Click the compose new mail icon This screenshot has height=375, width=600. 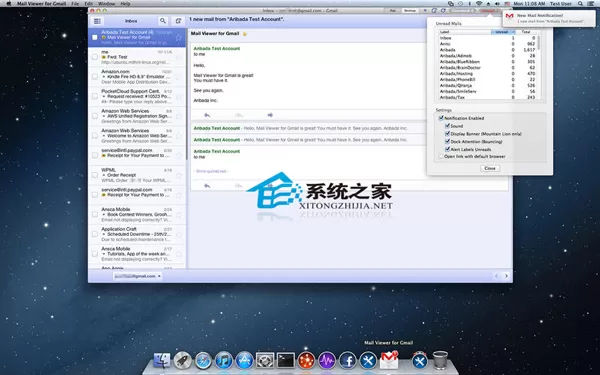coord(178,21)
